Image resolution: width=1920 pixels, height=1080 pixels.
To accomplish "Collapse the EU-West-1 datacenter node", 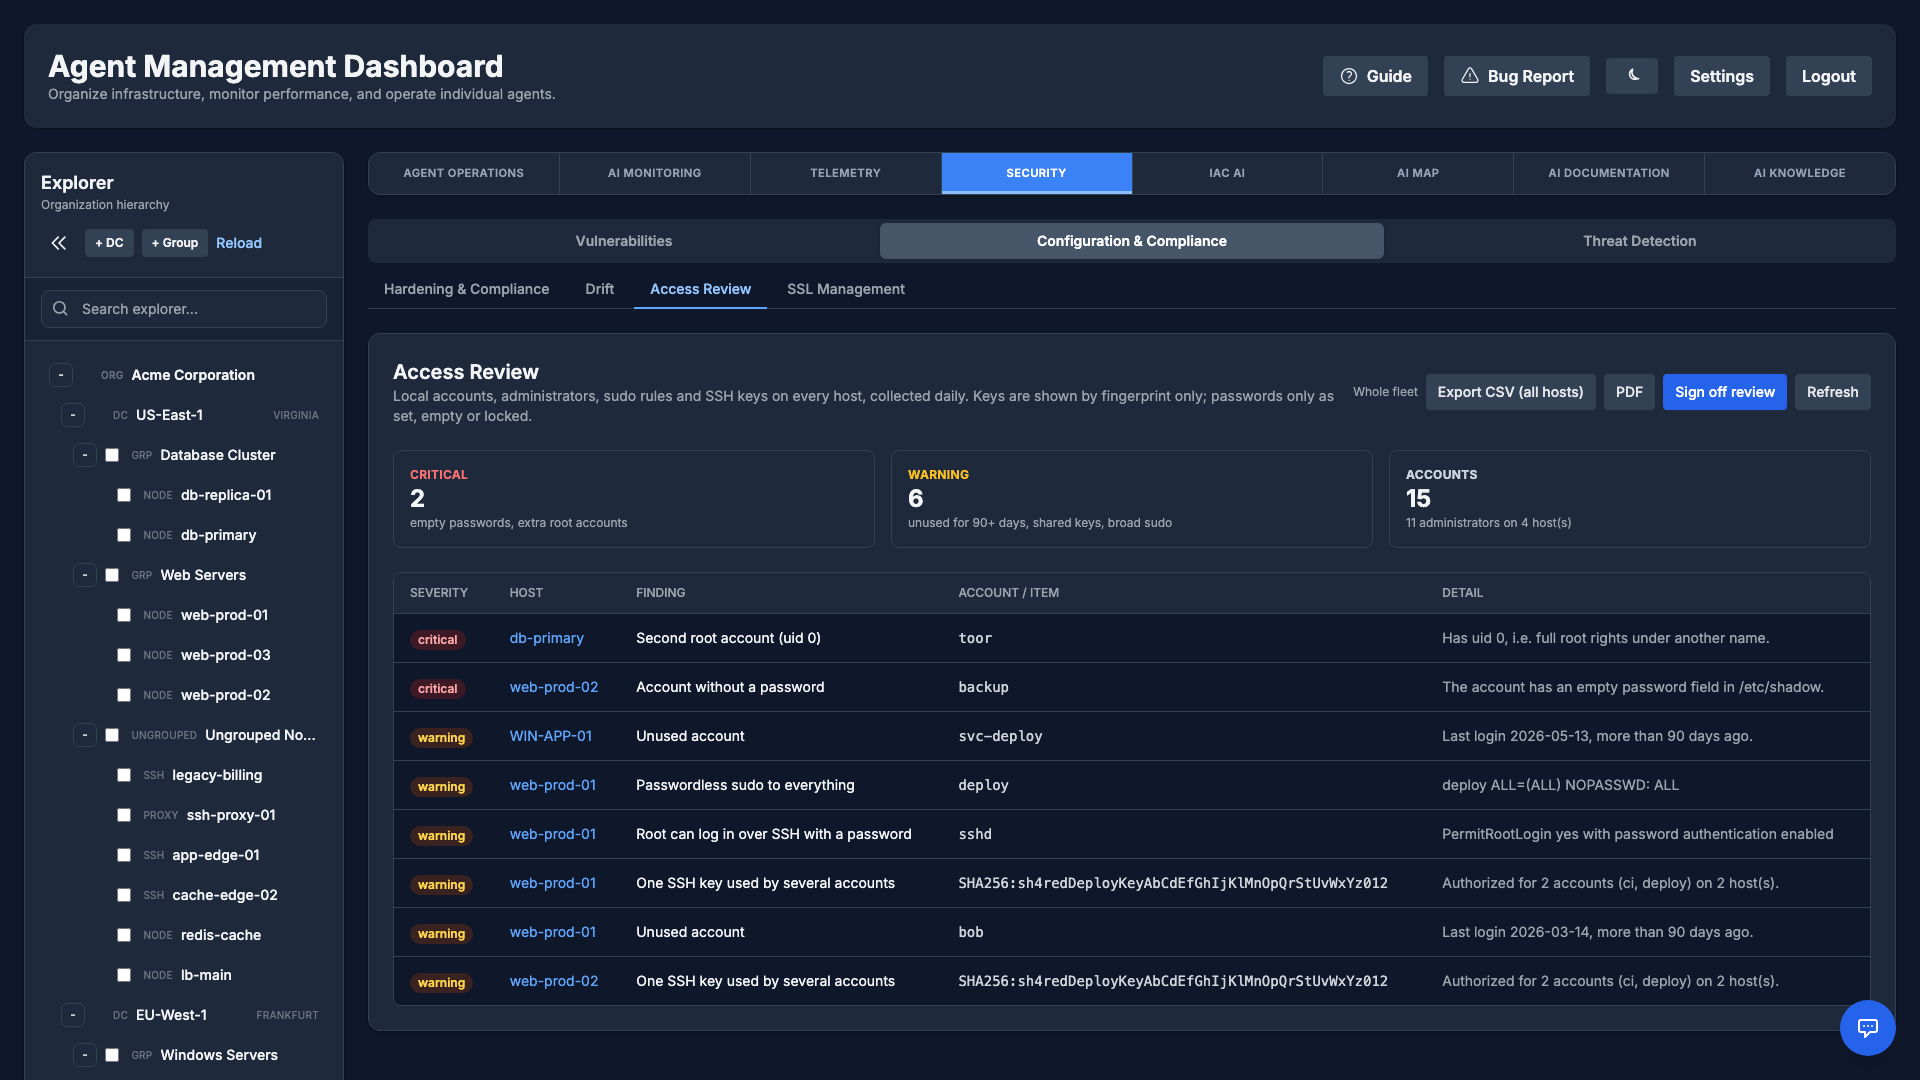I will (x=73, y=1015).
